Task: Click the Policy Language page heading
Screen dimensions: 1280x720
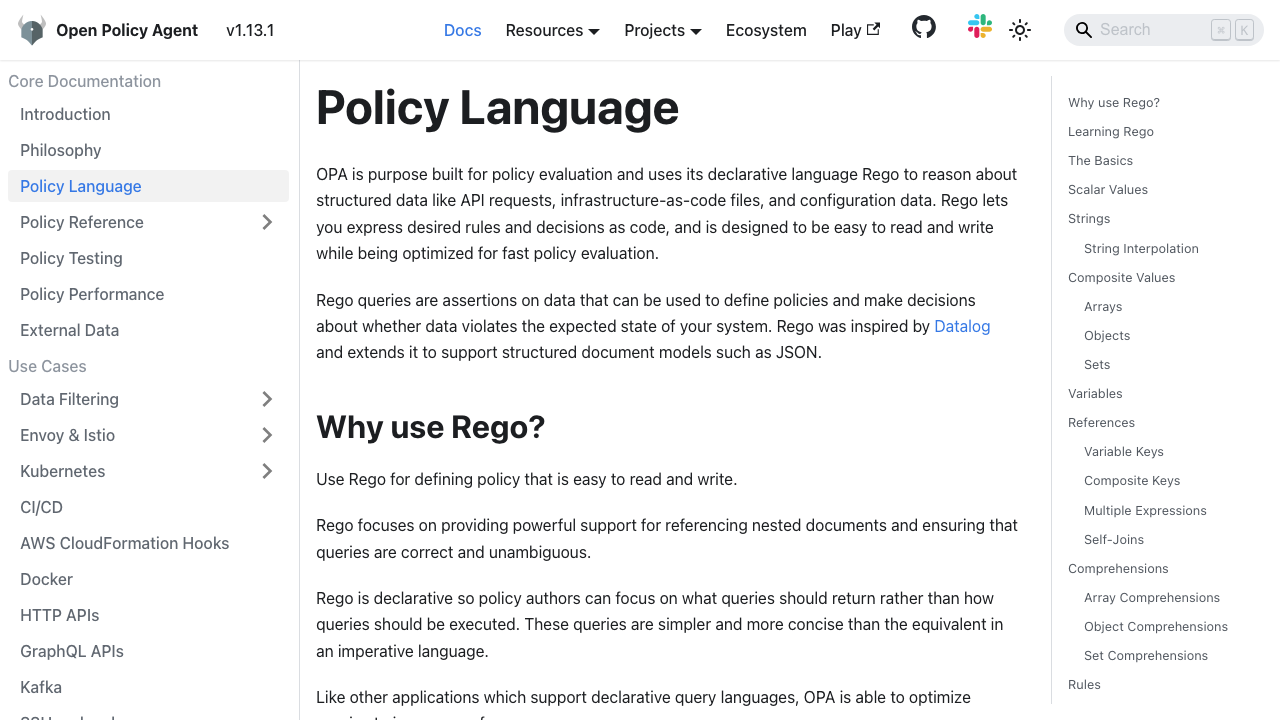Action: coord(497,107)
